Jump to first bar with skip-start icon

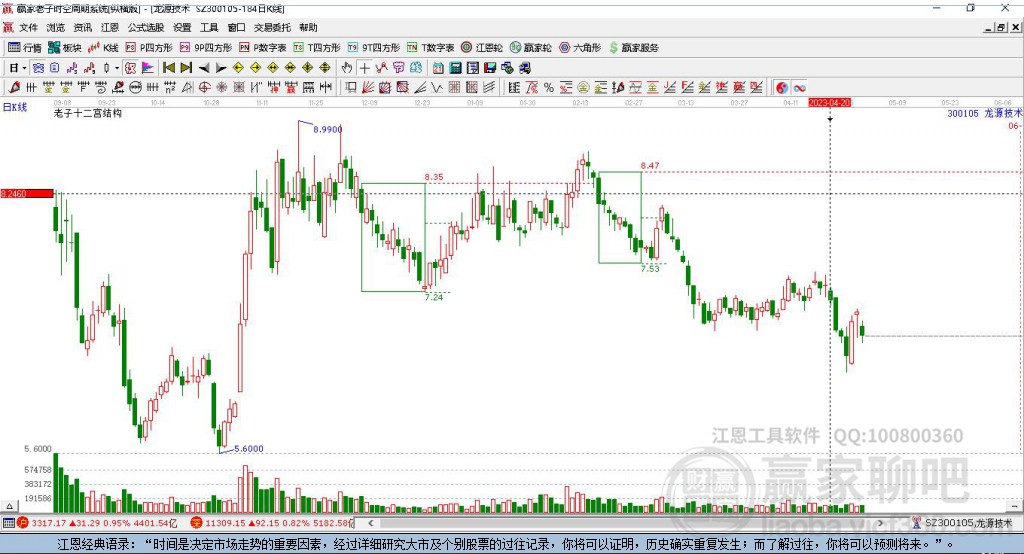[168, 68]
